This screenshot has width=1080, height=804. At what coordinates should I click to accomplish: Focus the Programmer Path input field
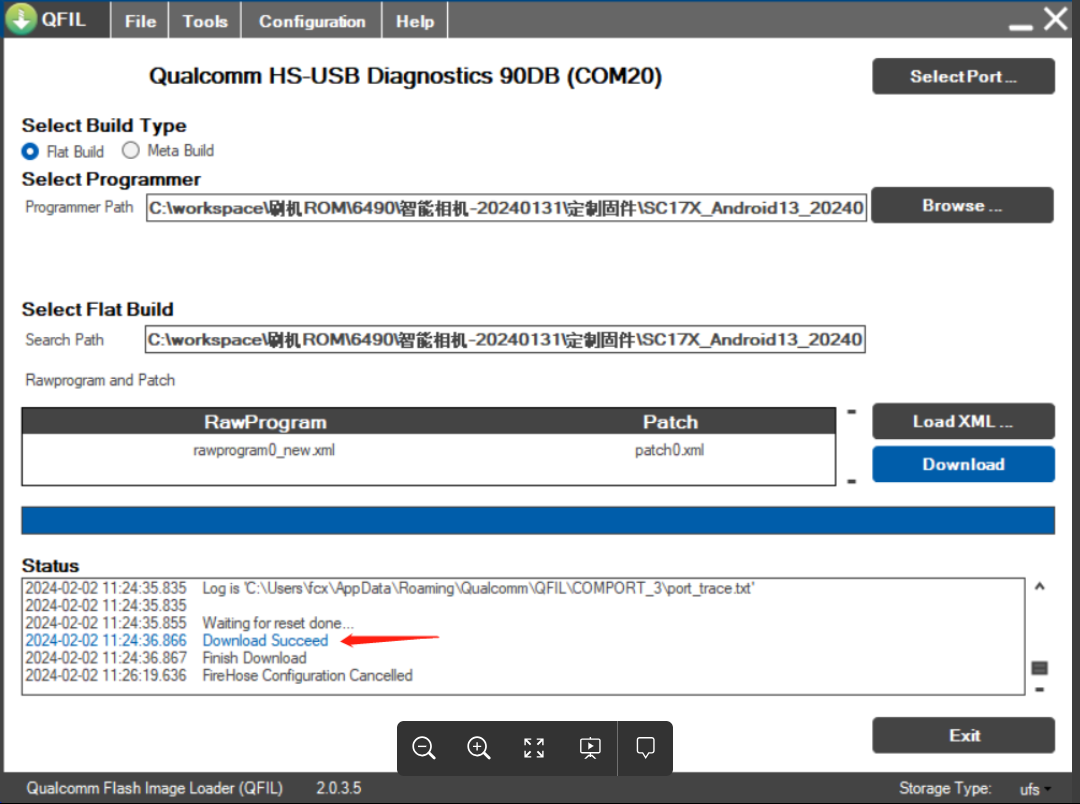tap(506, 208)
